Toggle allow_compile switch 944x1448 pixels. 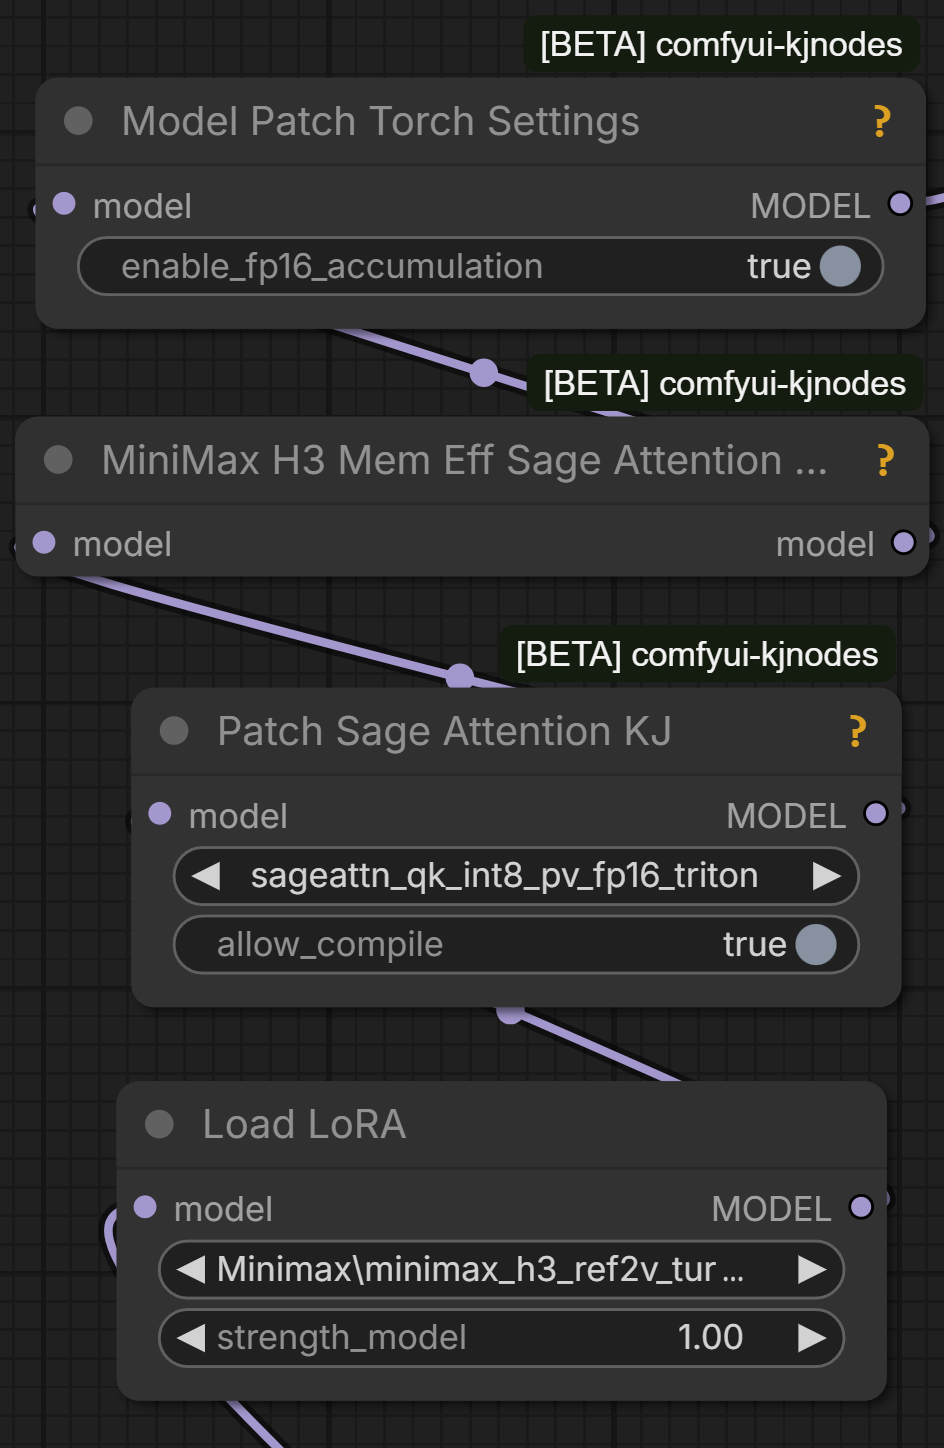pyautogui.click(x=816, y=944)
